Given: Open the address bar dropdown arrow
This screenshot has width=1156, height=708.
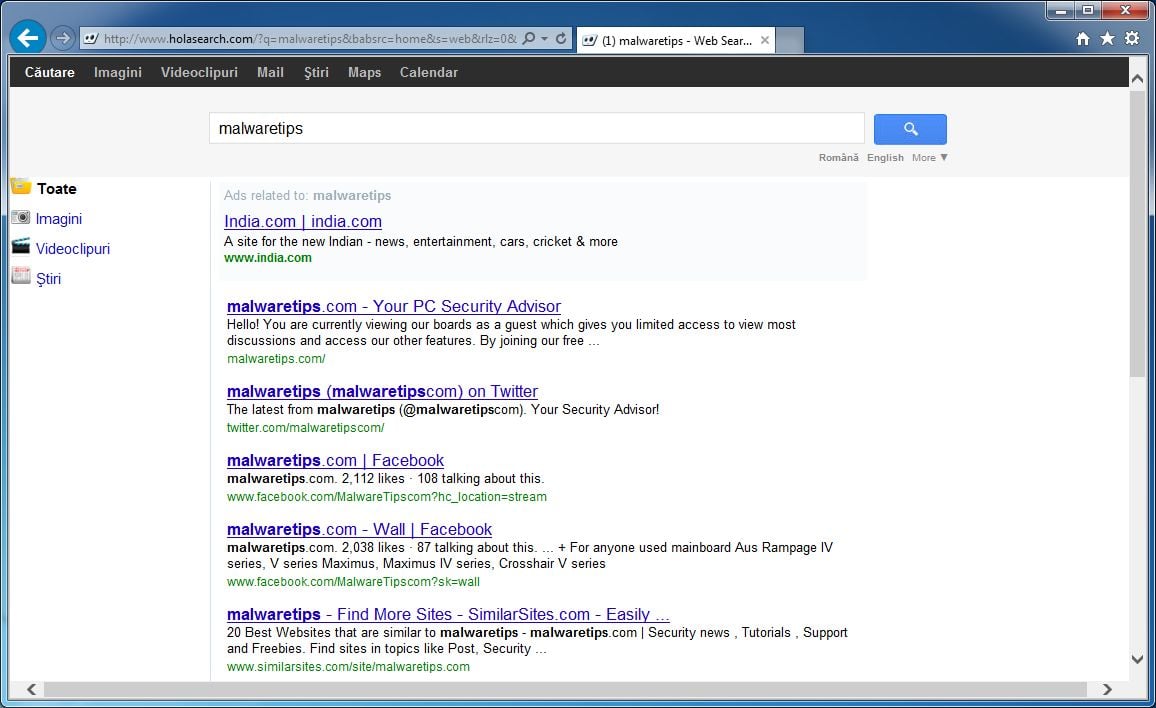Looking at the screenshot, I should pyautogui.click(x=545, y=38).
